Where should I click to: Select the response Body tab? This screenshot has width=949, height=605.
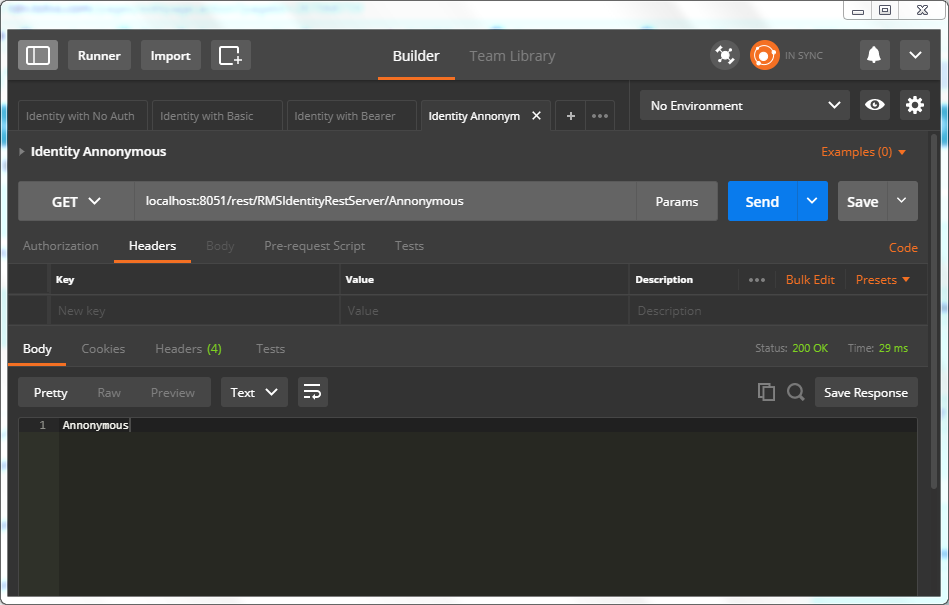[37, 348]
